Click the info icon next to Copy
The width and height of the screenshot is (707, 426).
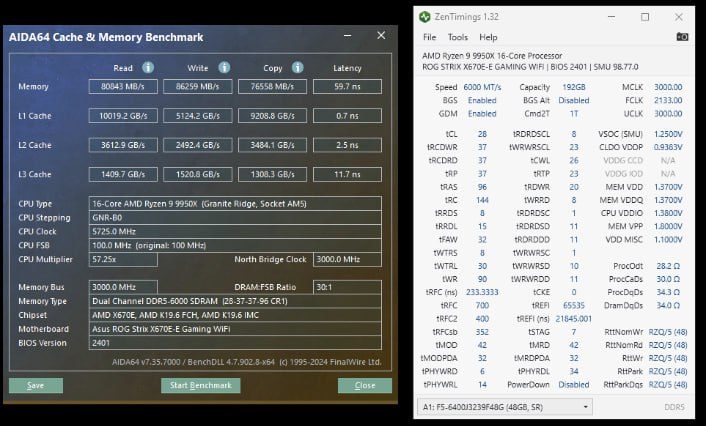[297, 68]
